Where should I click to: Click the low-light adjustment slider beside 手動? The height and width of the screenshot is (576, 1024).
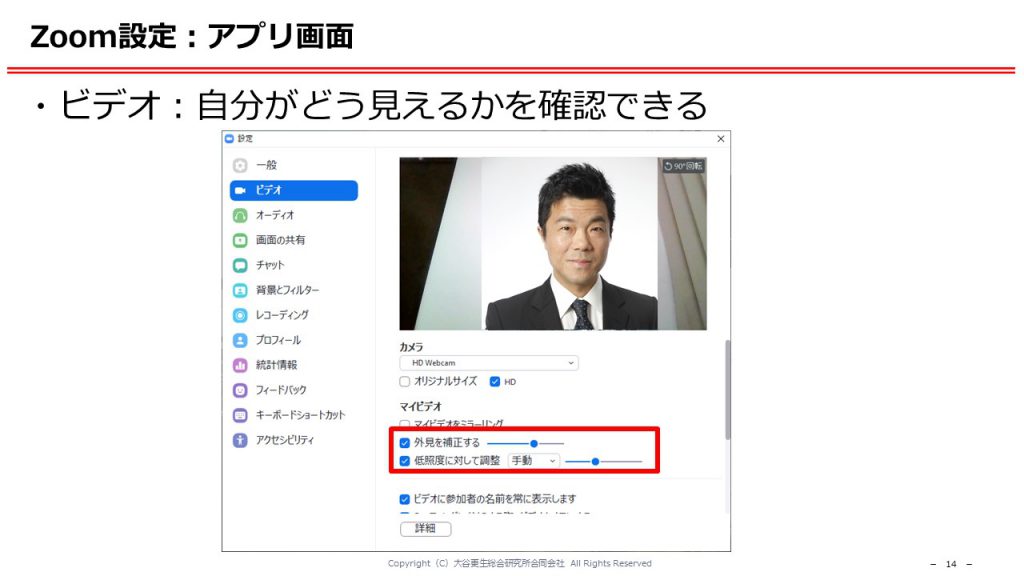point(603,462)
